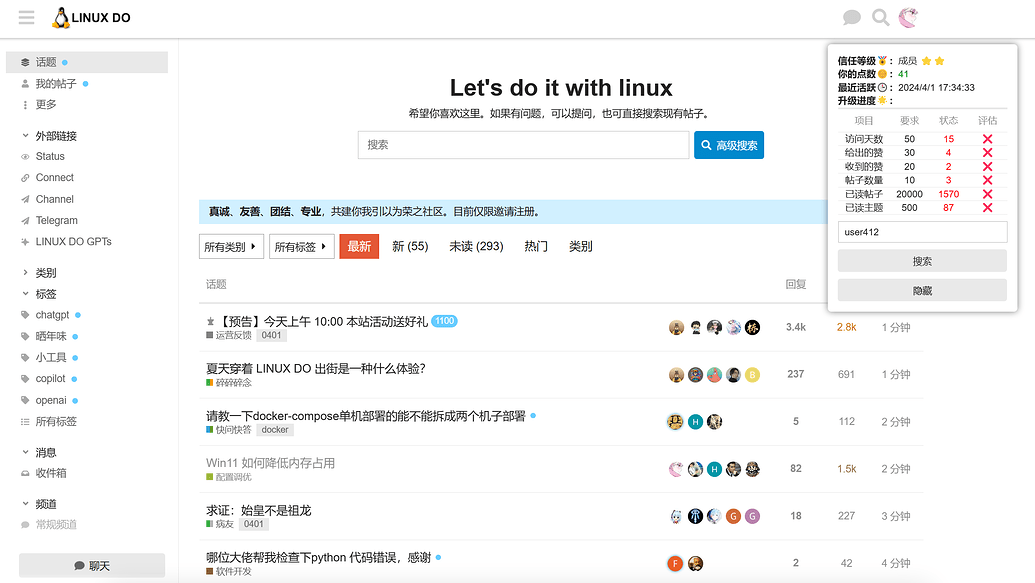
Task: Click the 回复 column header
Action: [796, 285]
